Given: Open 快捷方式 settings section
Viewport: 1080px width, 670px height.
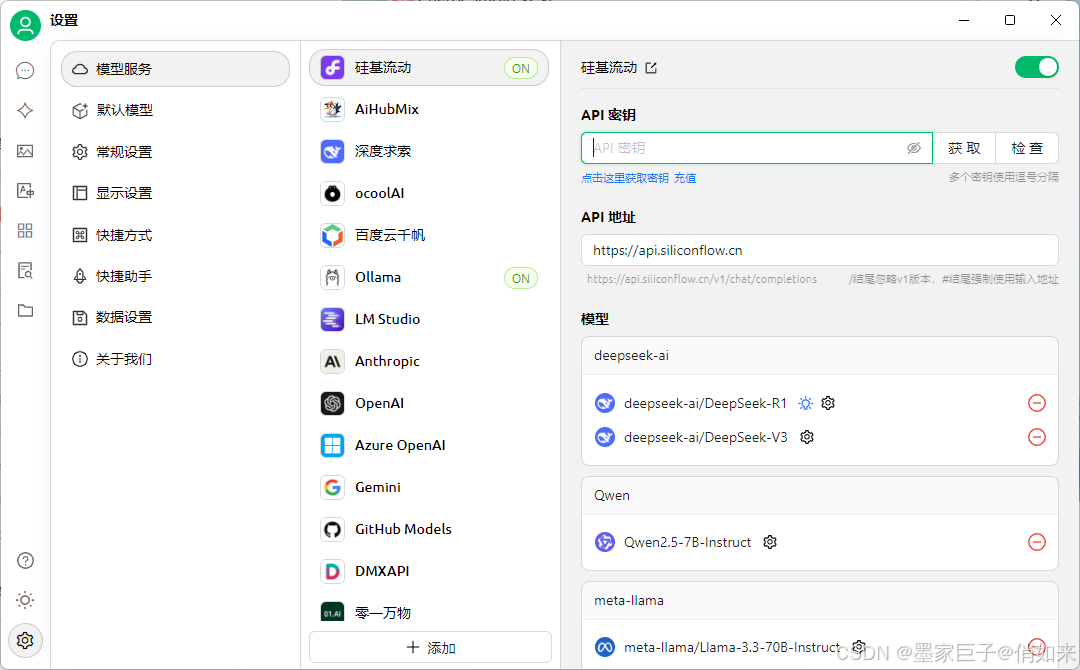Looking at the screenshot, I should (x=176, y=235).
